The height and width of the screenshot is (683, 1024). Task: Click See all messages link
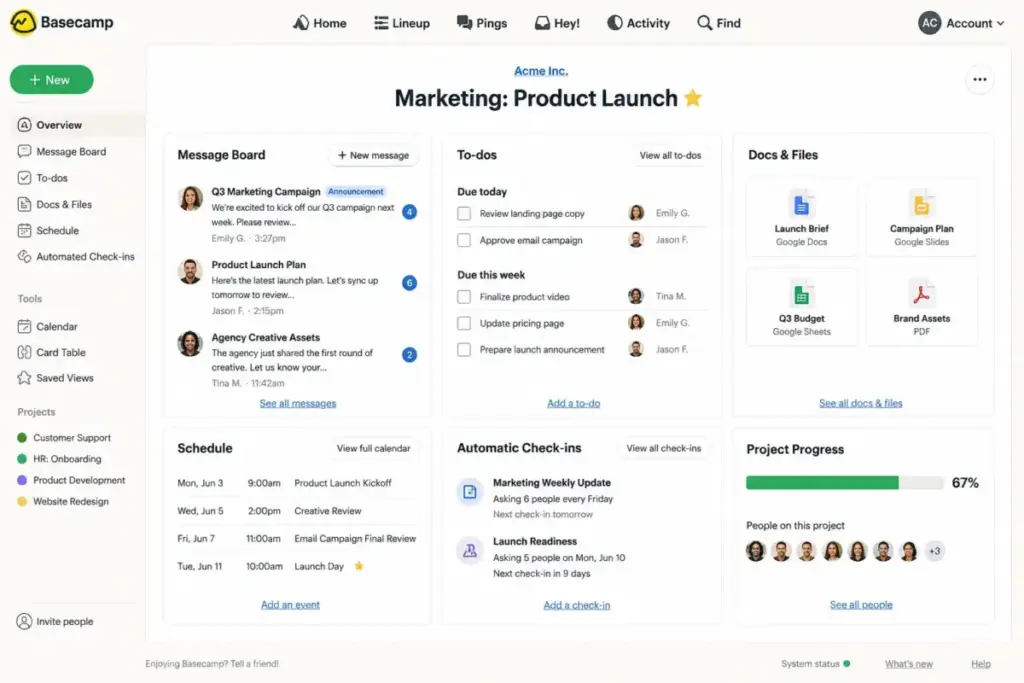coord(298,404)
